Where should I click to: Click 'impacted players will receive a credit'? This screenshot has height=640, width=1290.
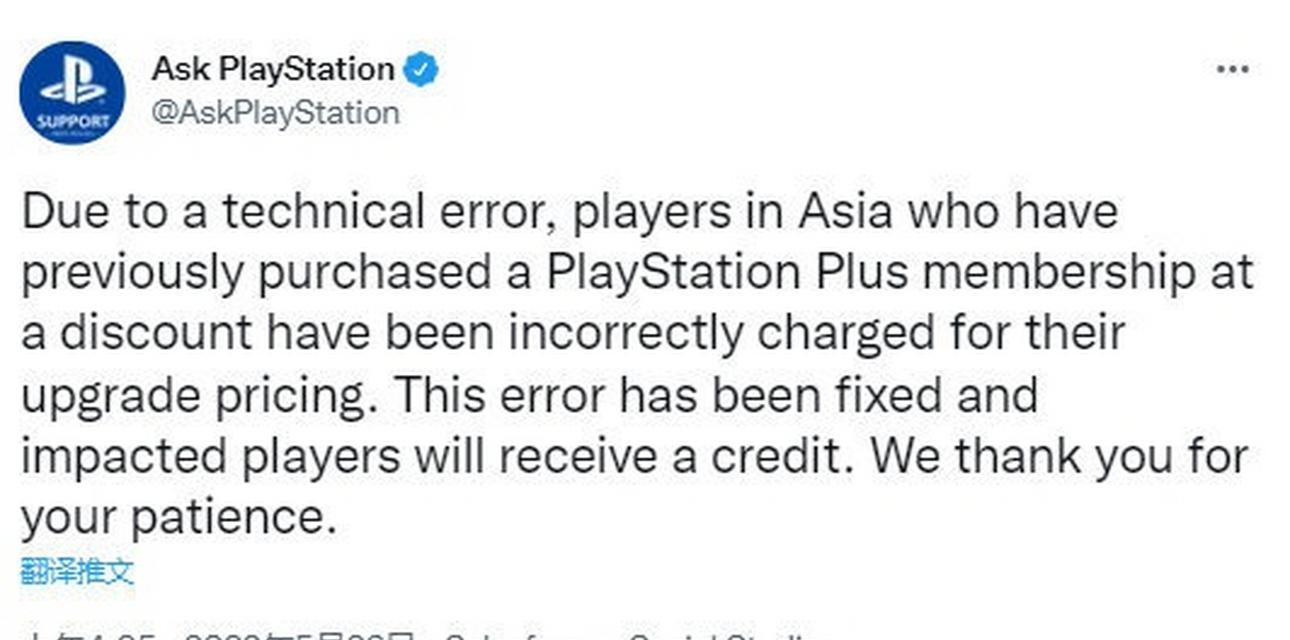(x=436, y=456)
